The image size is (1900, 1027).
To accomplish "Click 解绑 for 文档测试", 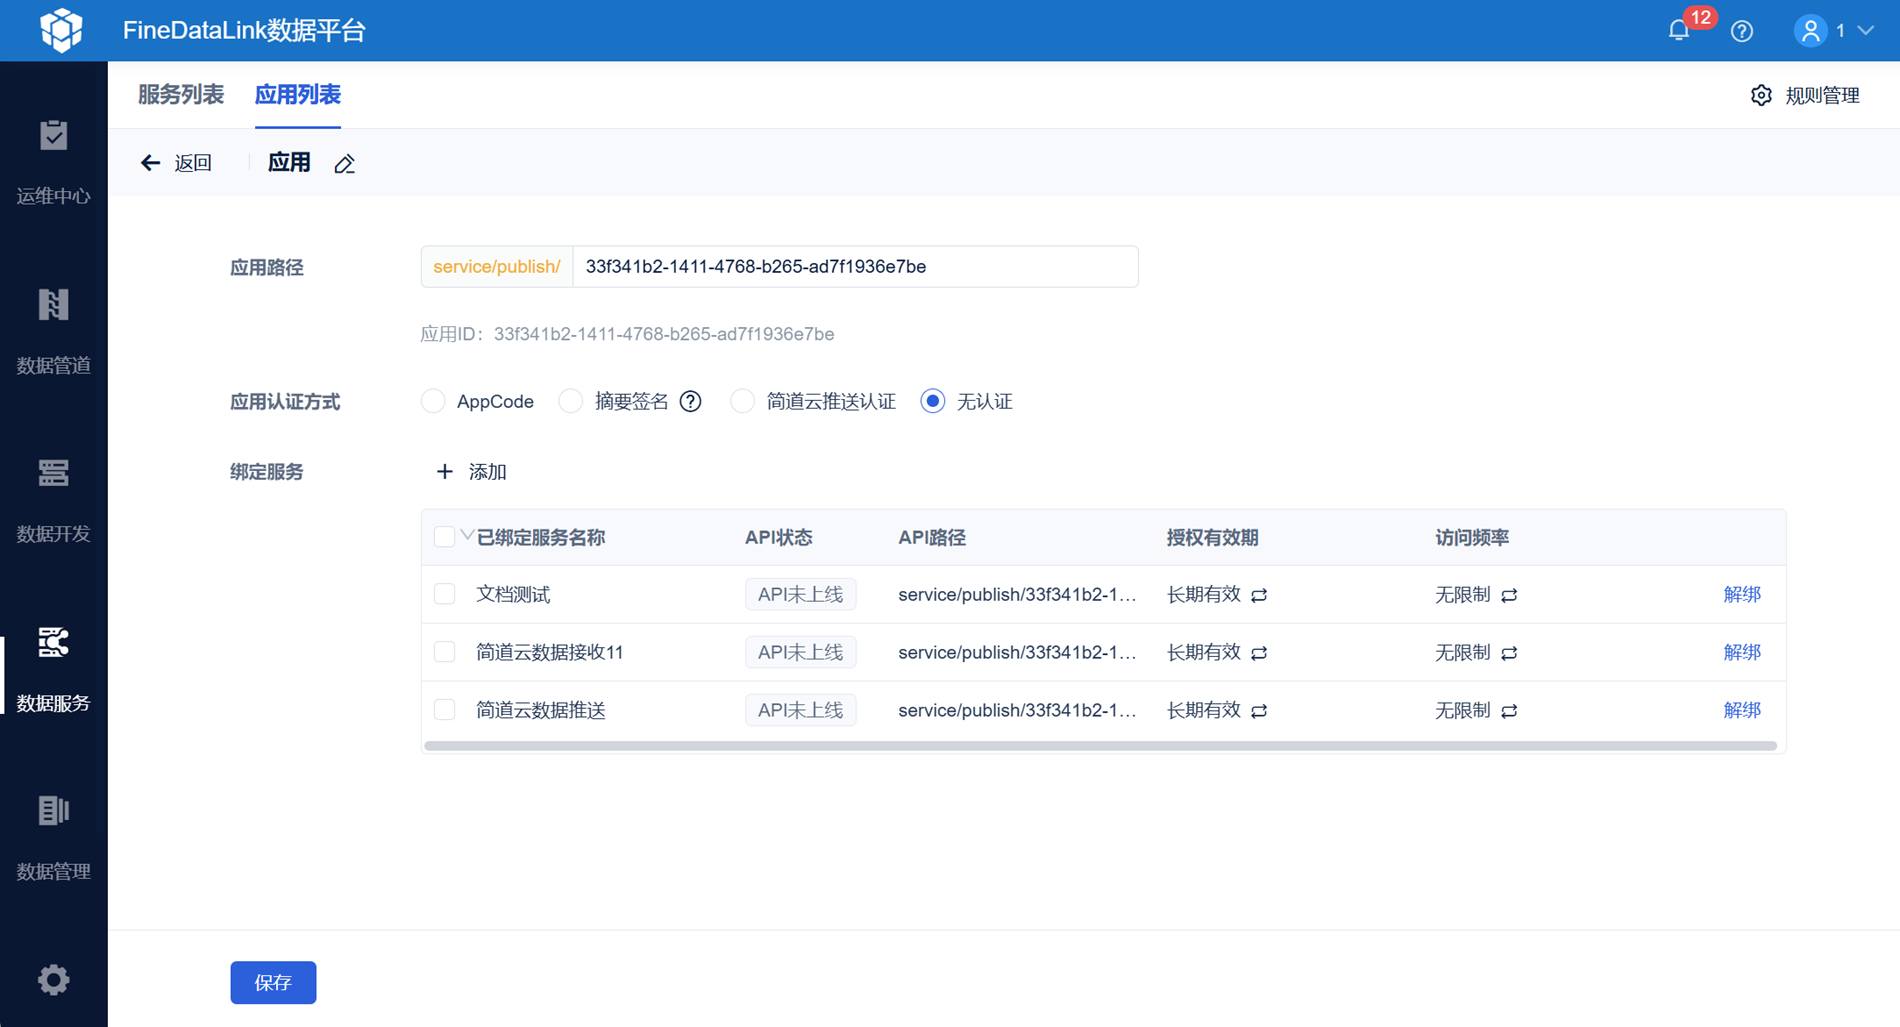I will point(1742,594).
